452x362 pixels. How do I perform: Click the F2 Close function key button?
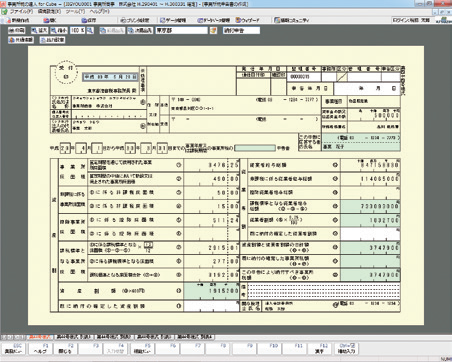[x=65, y=349]
